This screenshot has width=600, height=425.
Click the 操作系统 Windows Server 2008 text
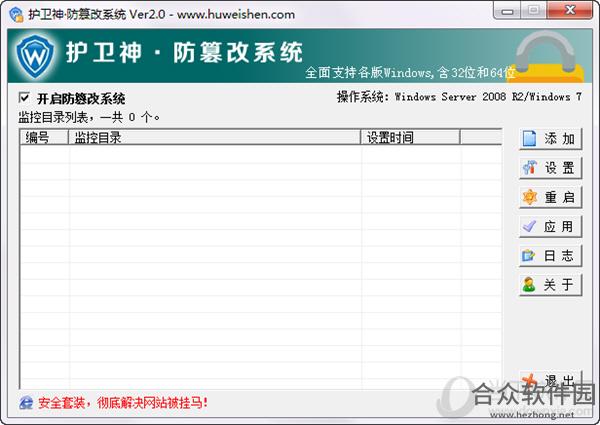coord(459,97)
